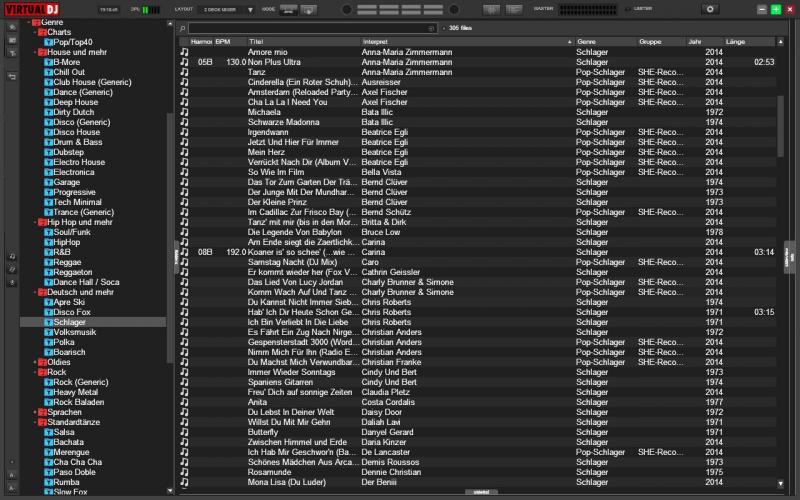The width and height of the screenshot is (800, 500).
Task: Click the favorites star icon in left sidebar
Action: tap(12, 27)
